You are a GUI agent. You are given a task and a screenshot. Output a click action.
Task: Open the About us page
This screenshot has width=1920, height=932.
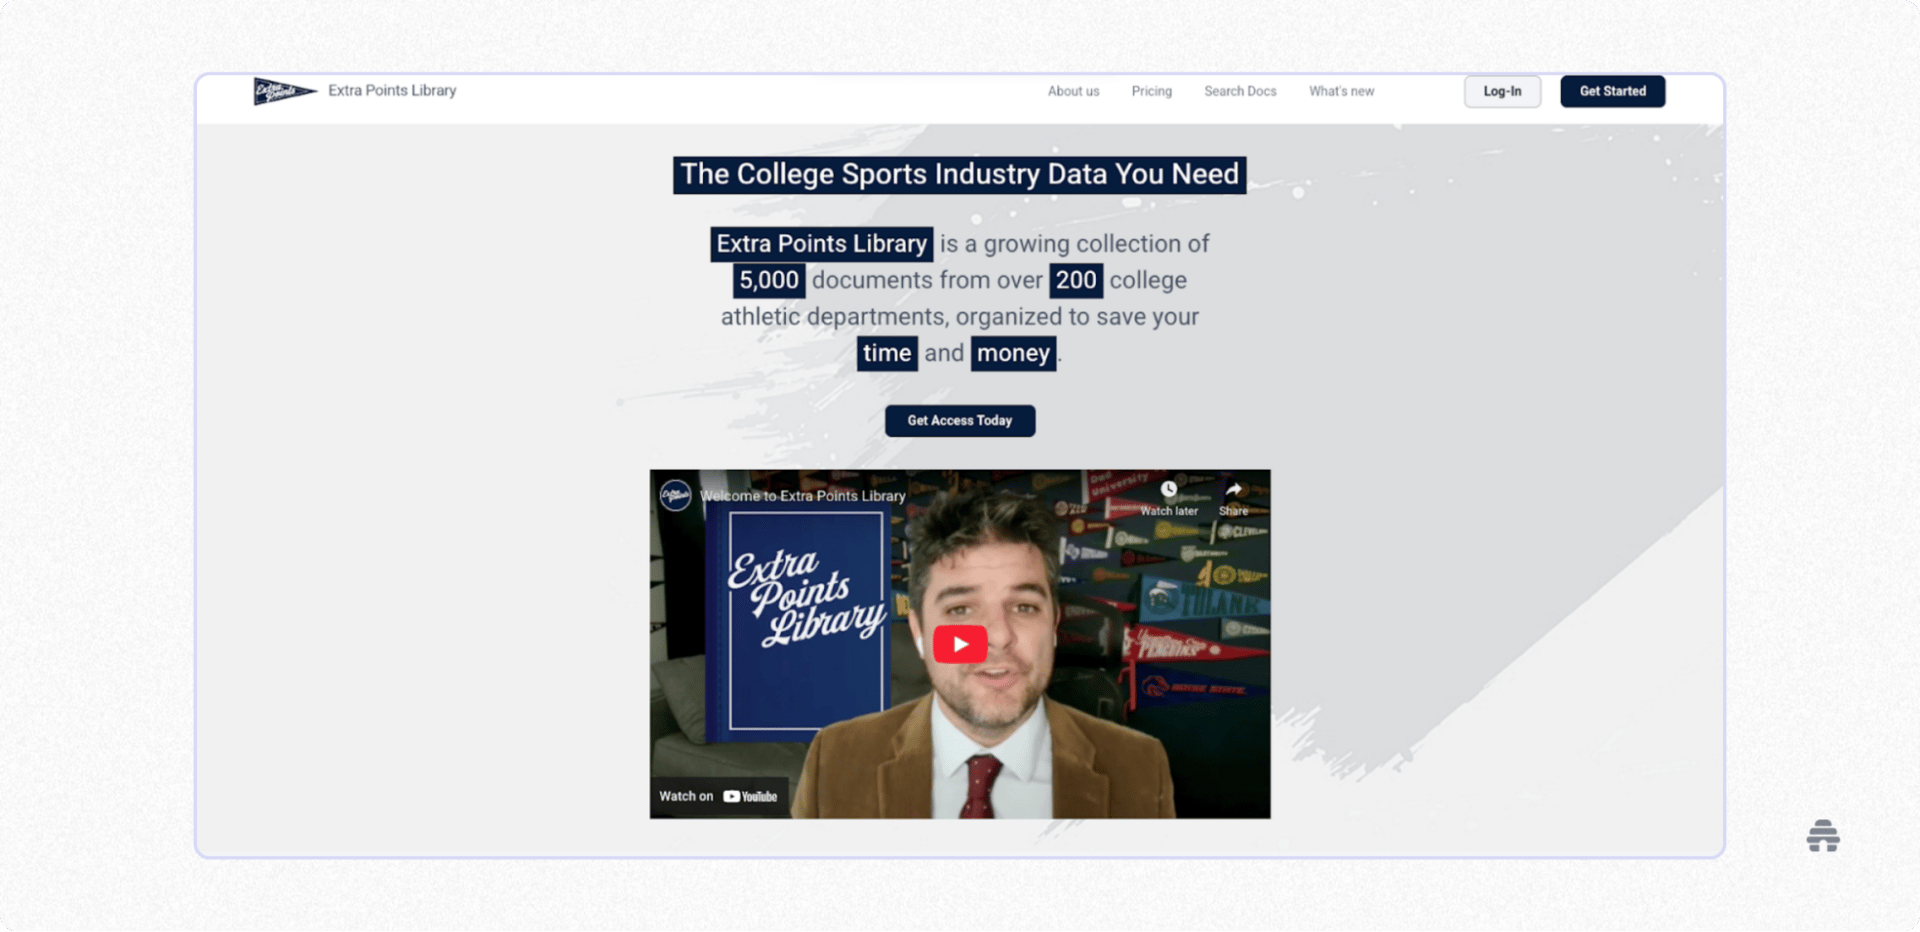(1073, 91)
